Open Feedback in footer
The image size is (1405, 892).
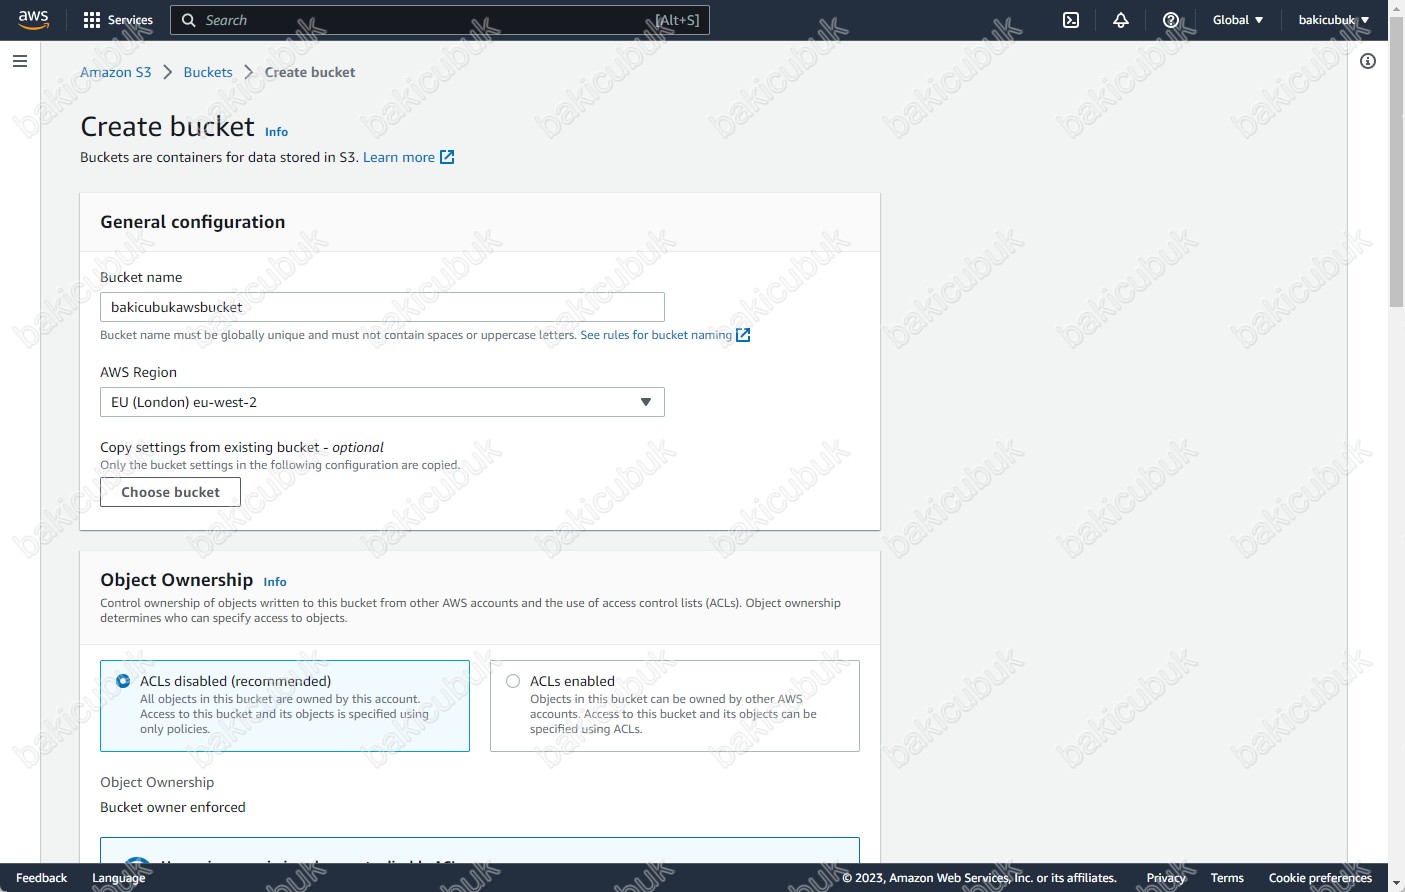[x=42, y=878]
